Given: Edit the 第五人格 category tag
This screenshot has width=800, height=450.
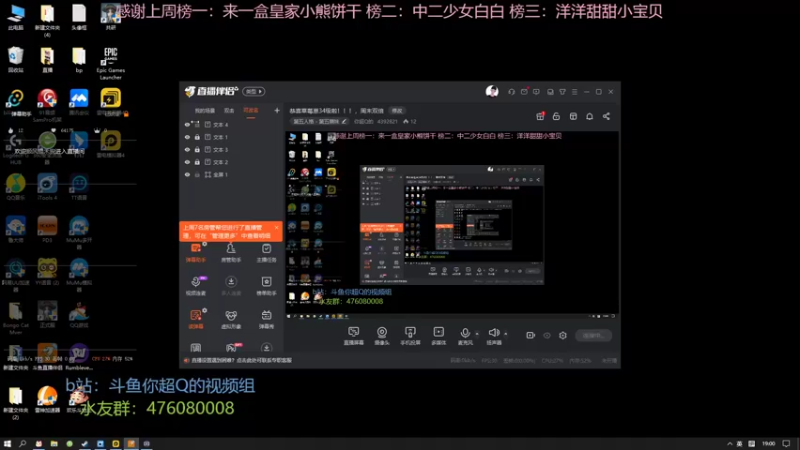Looking at the screenshot, I should point(320,121).
